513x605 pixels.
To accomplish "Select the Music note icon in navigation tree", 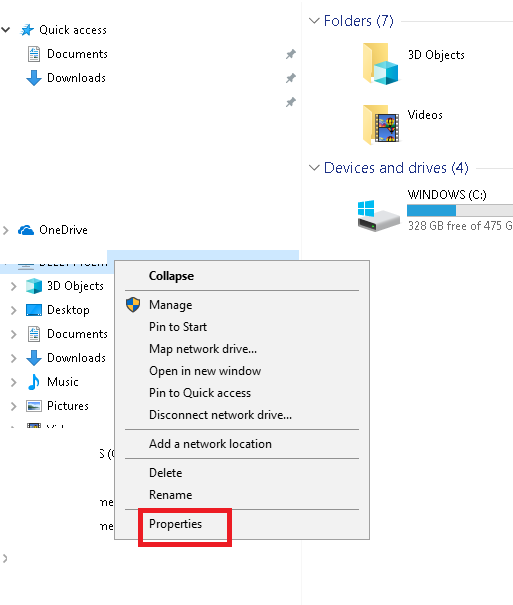I will (x=34, y=382).
